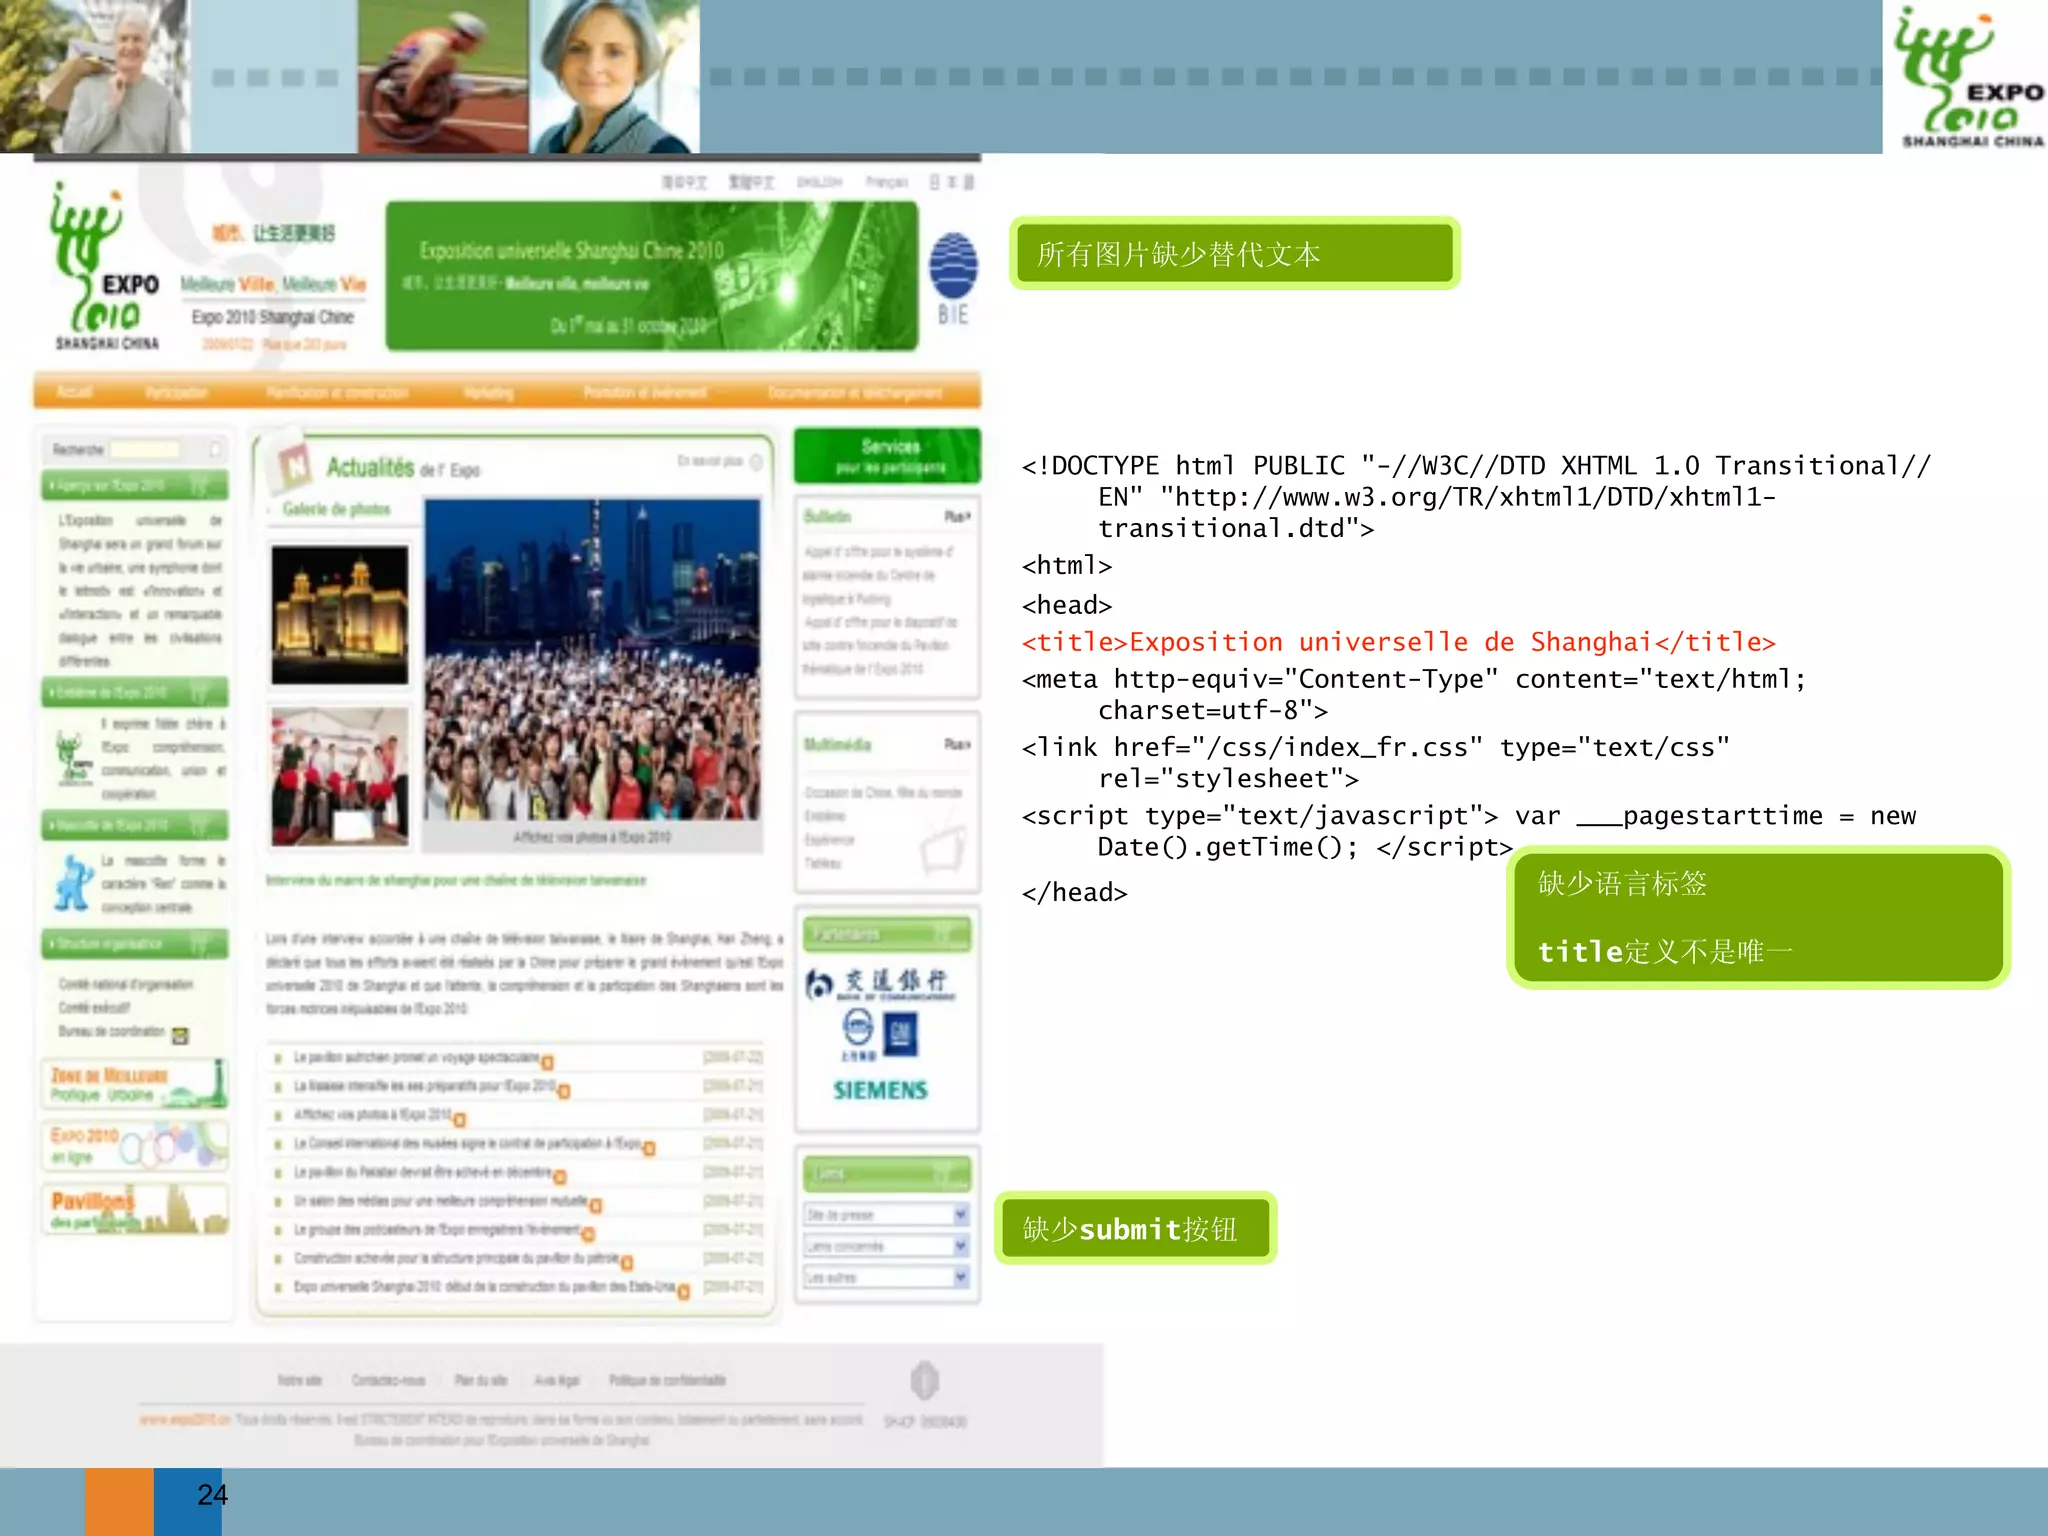Click the 'Expo 2010 en ligne' banner
2048x1536 pixels.
click(x=135, y=1145)
